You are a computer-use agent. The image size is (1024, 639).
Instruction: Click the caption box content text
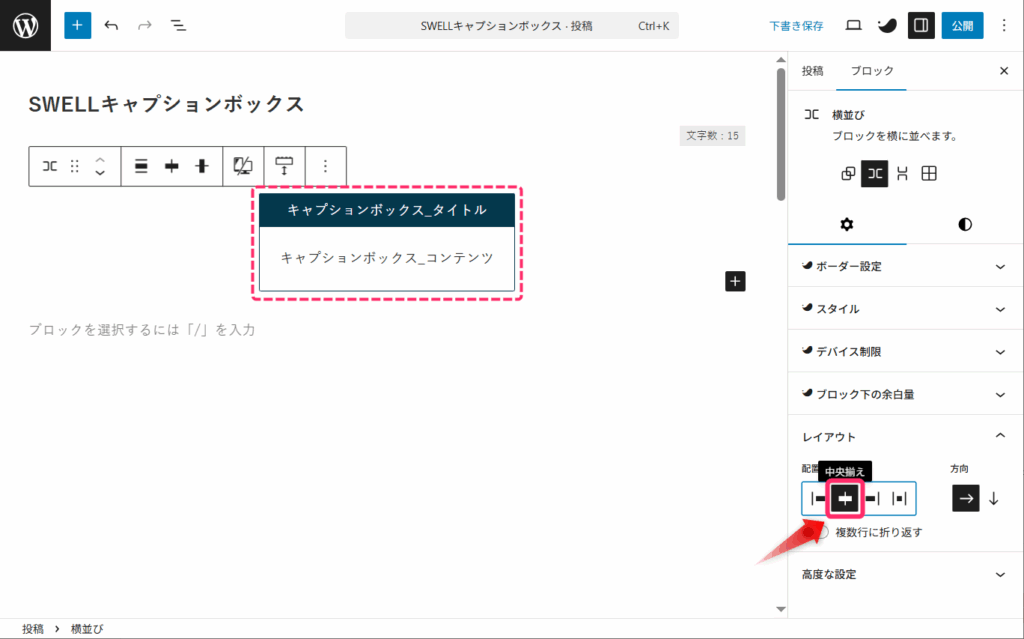pyautogui.click(x=387, y=258)
